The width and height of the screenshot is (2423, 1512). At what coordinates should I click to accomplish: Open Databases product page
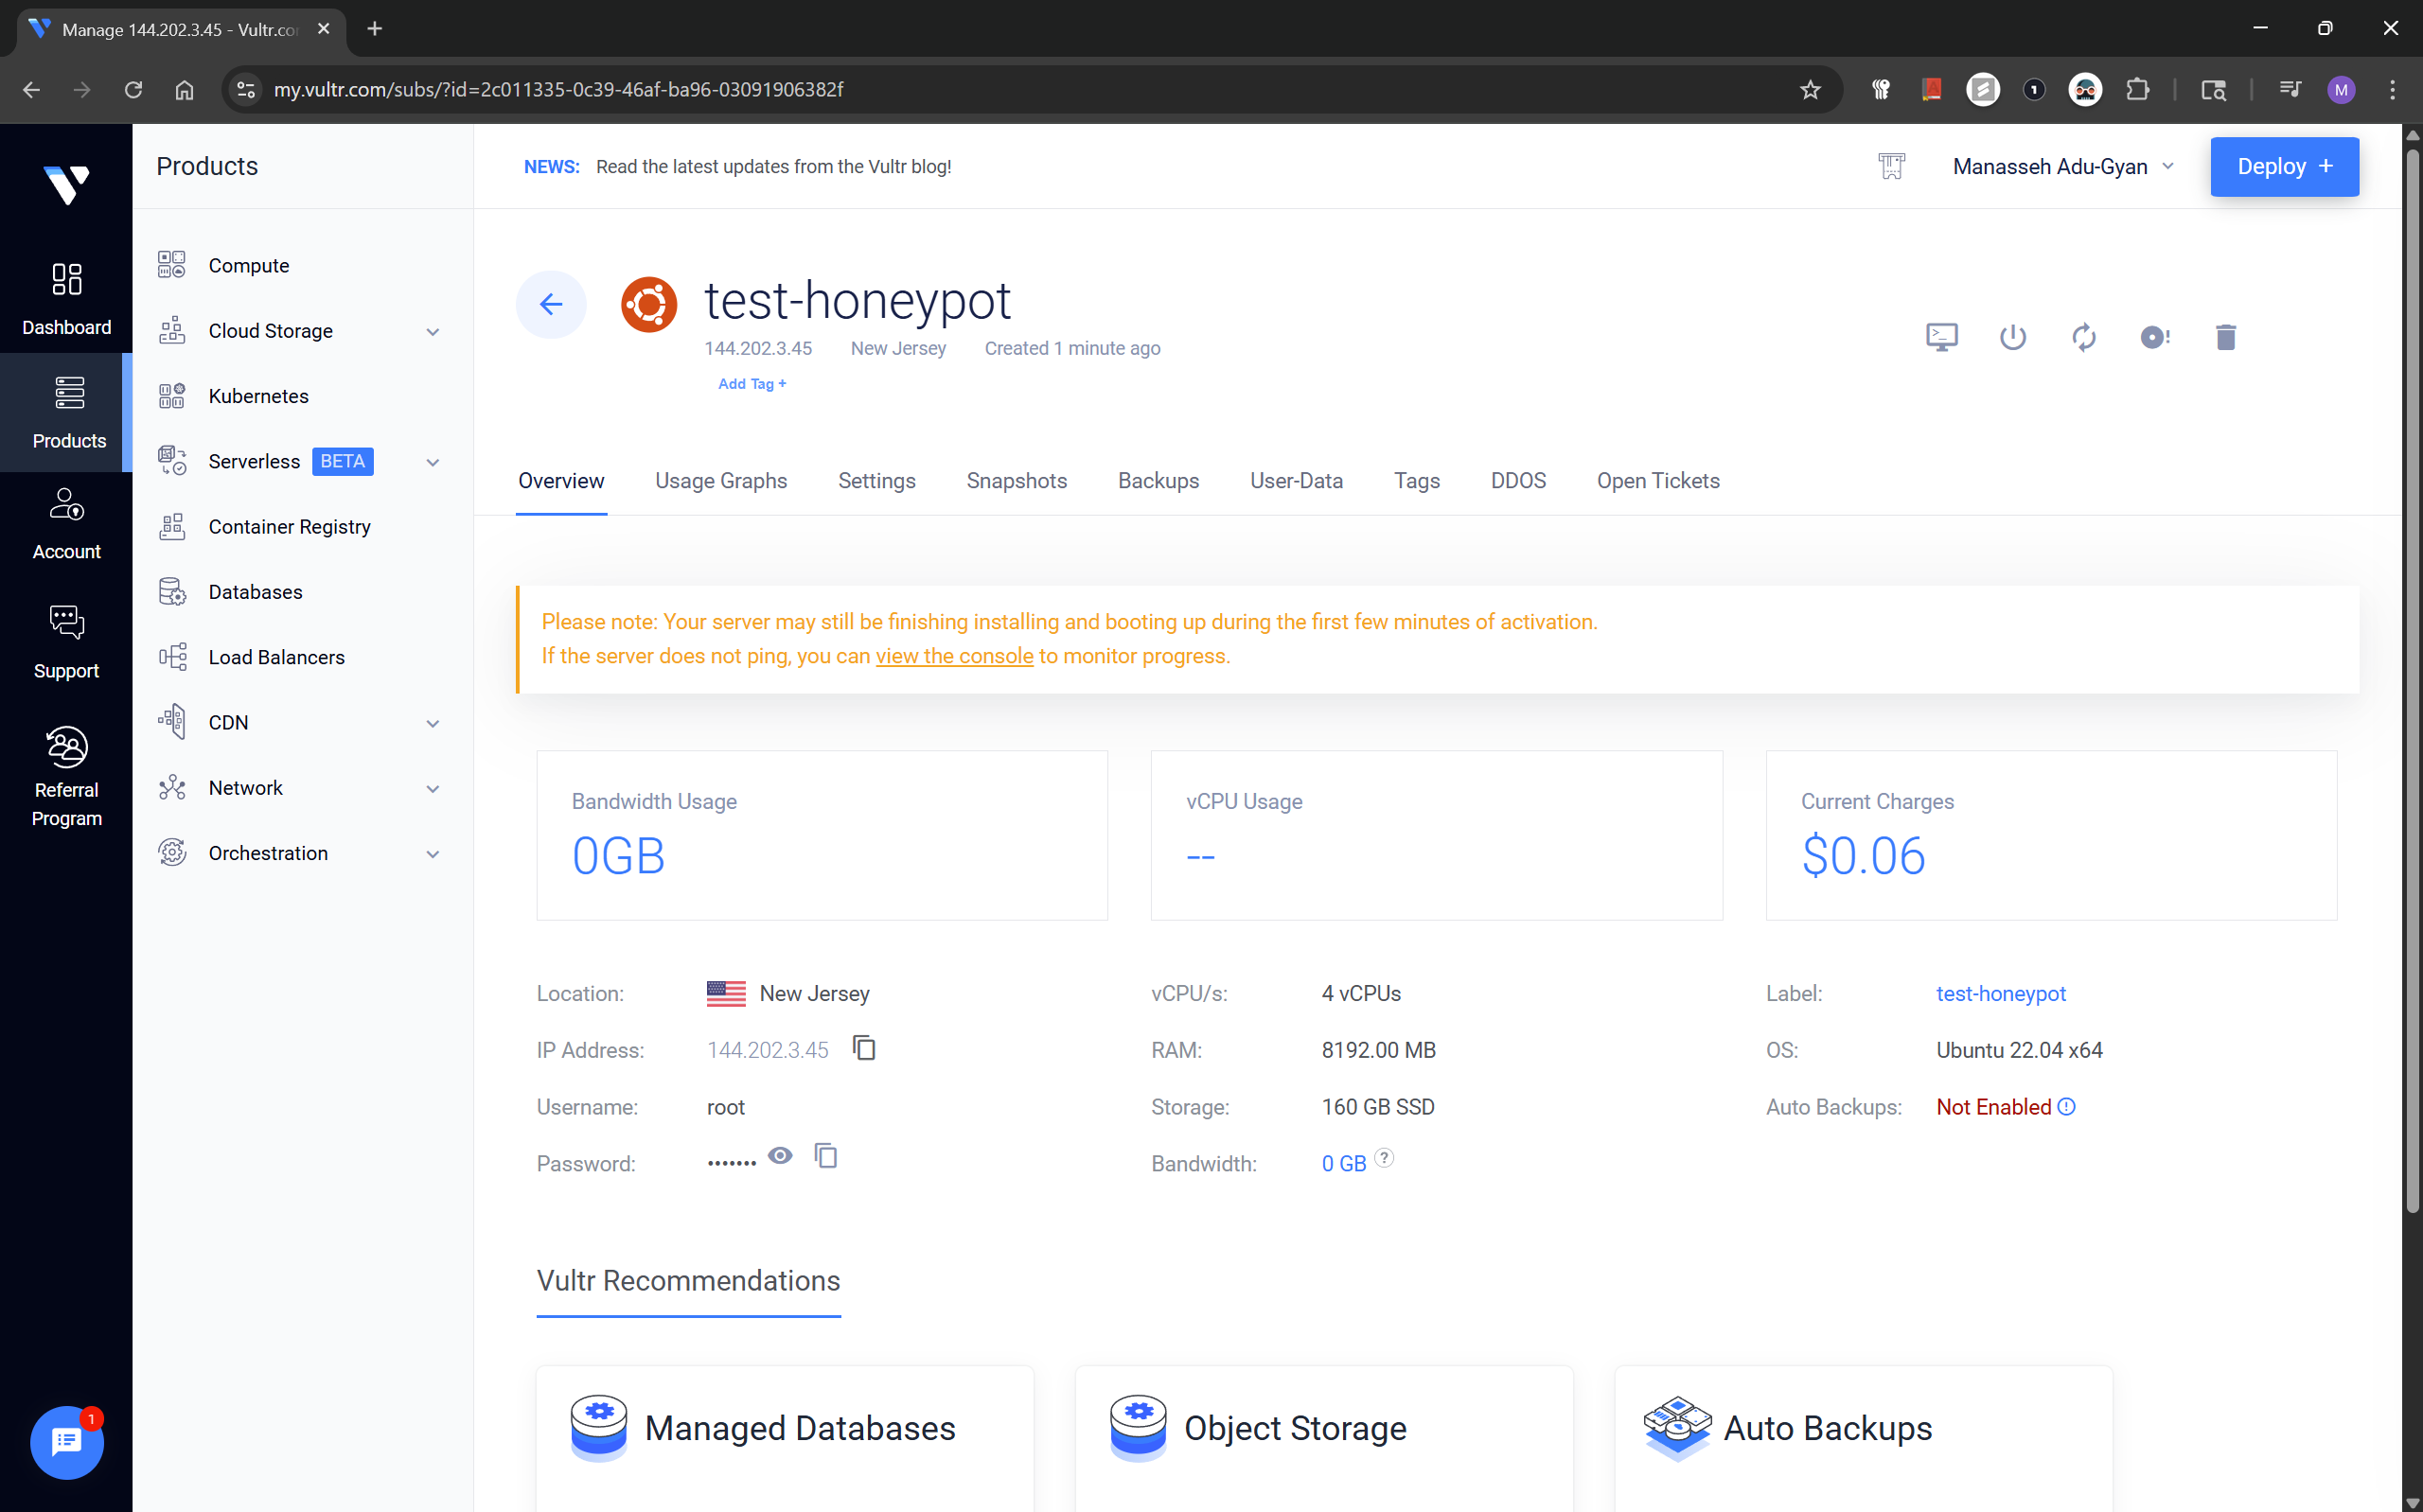[255, 592]
